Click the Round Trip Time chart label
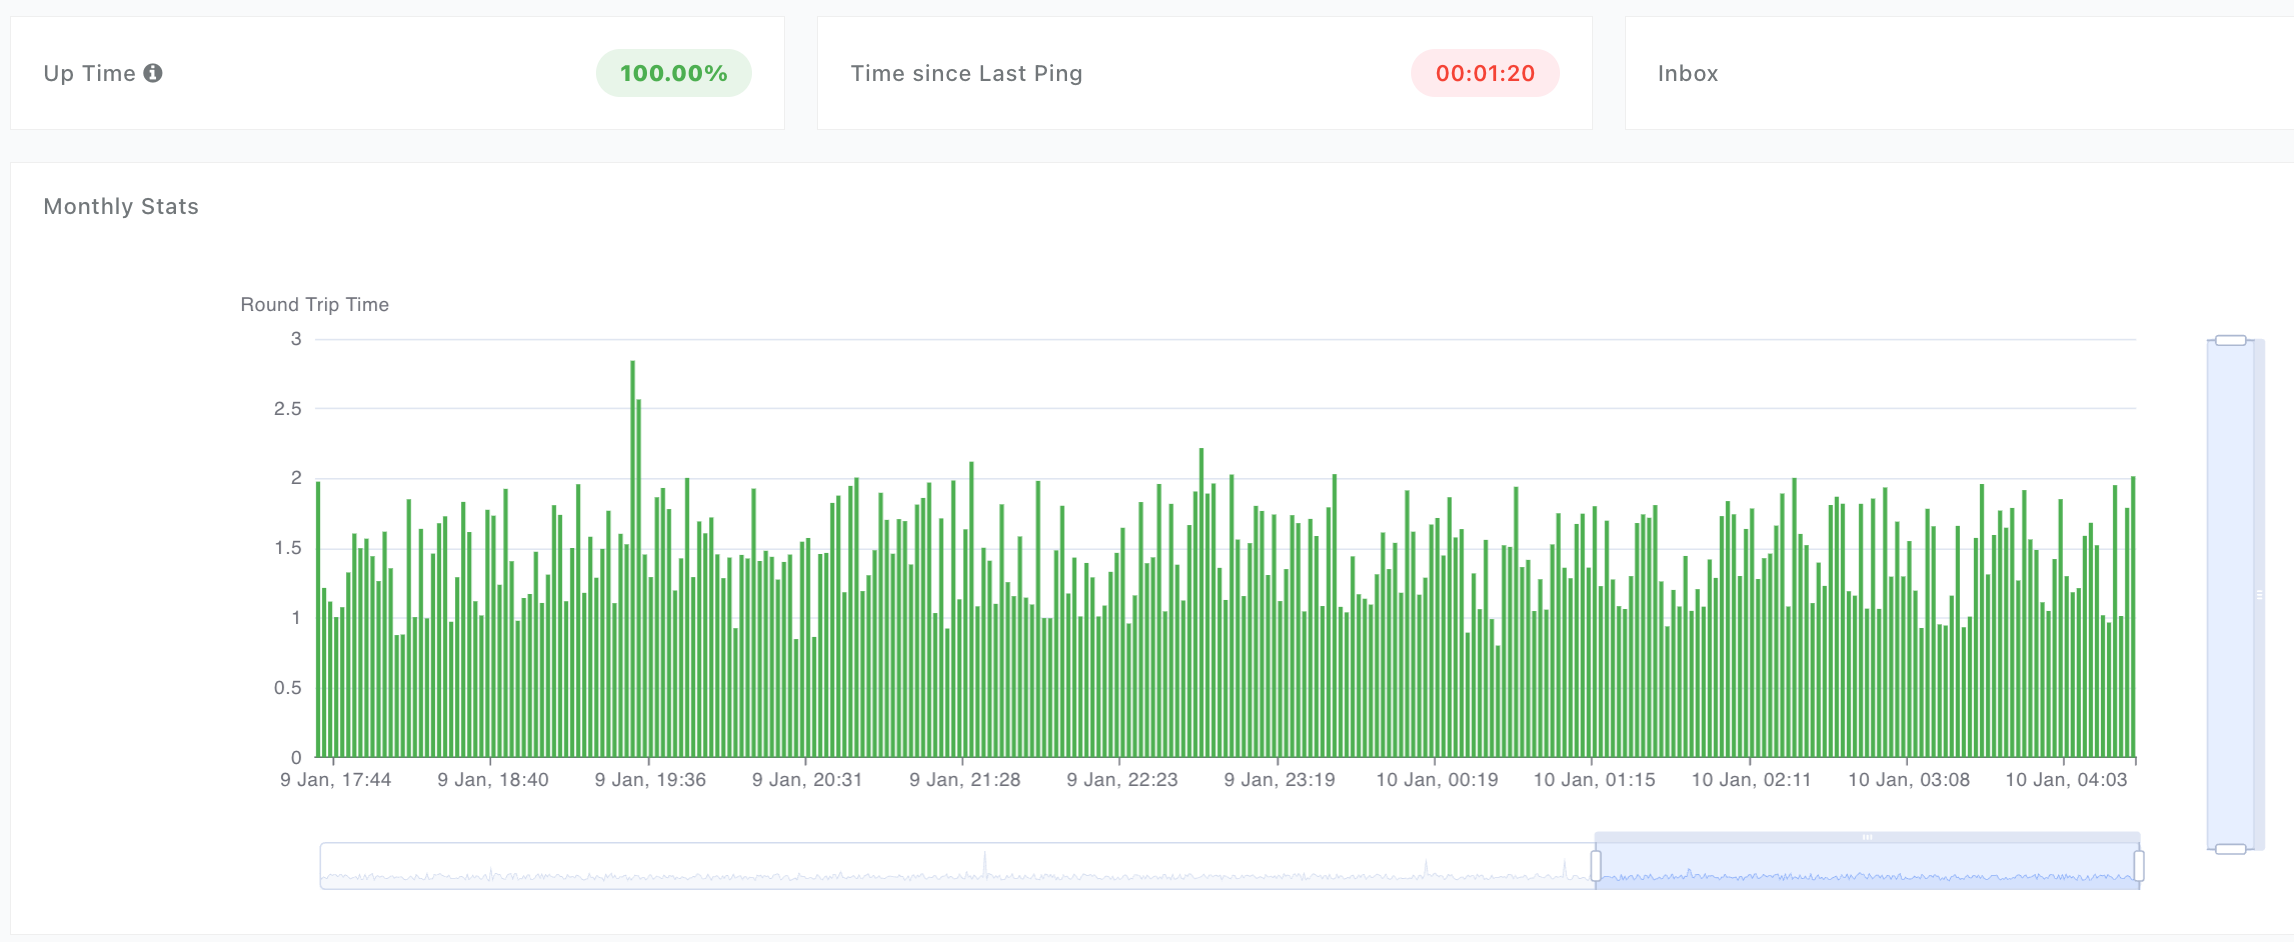The height and width of the screenshot is (942, 2294). 314,304
